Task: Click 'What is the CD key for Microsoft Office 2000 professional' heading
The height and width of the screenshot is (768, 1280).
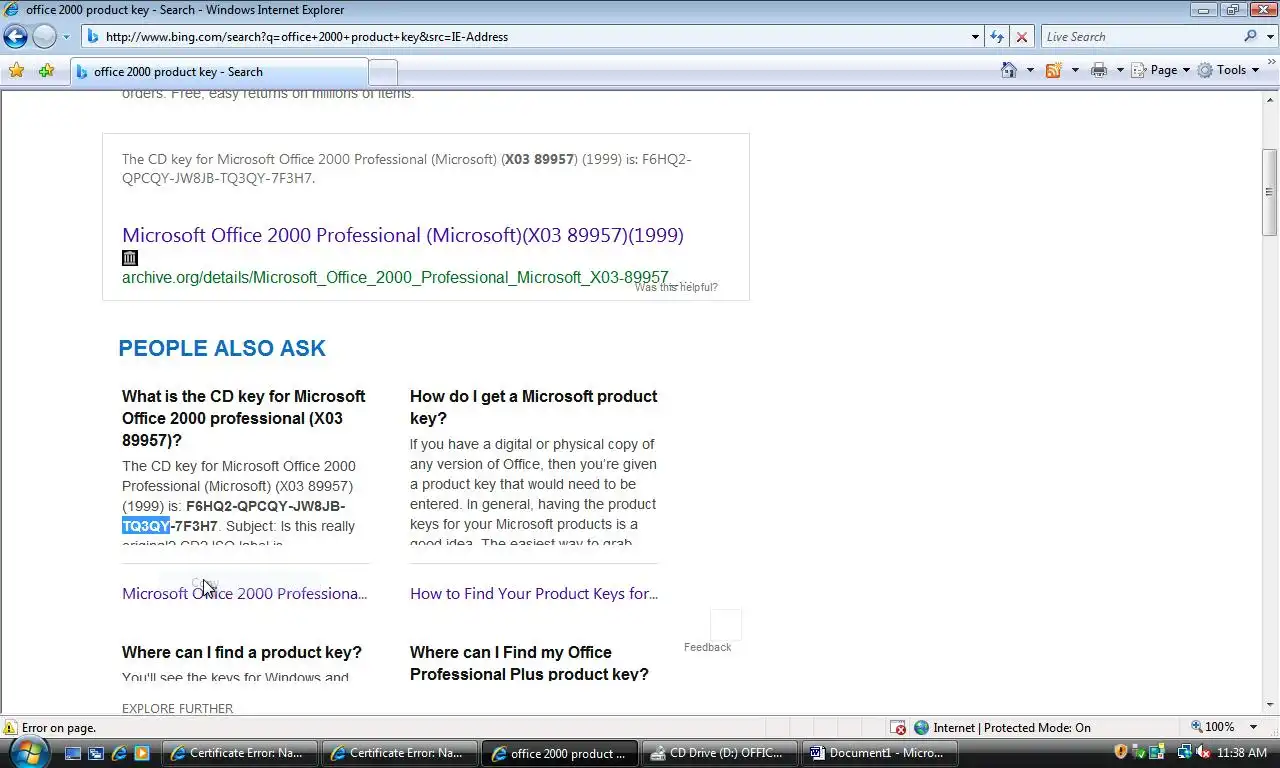Action: coord(244,418)
